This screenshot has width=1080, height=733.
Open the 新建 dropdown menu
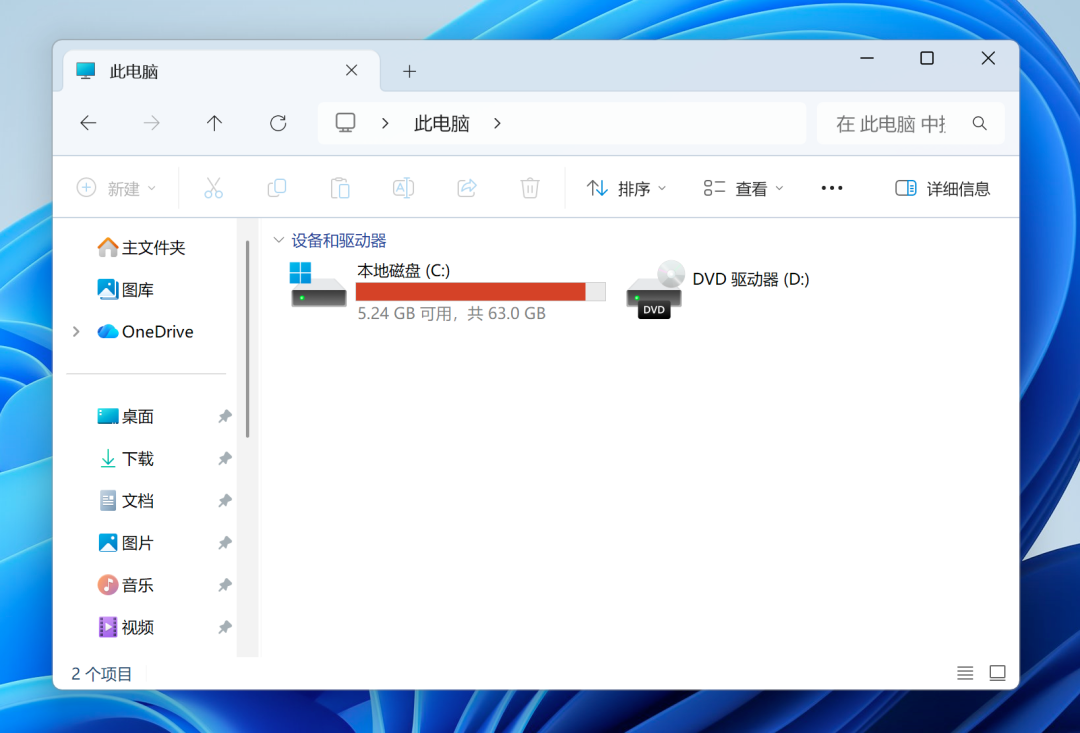[x=116, y=188]
